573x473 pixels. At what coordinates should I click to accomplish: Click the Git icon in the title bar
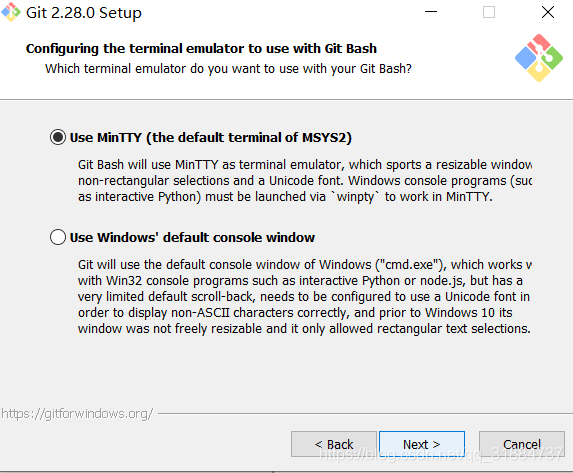tap(11, 12)
